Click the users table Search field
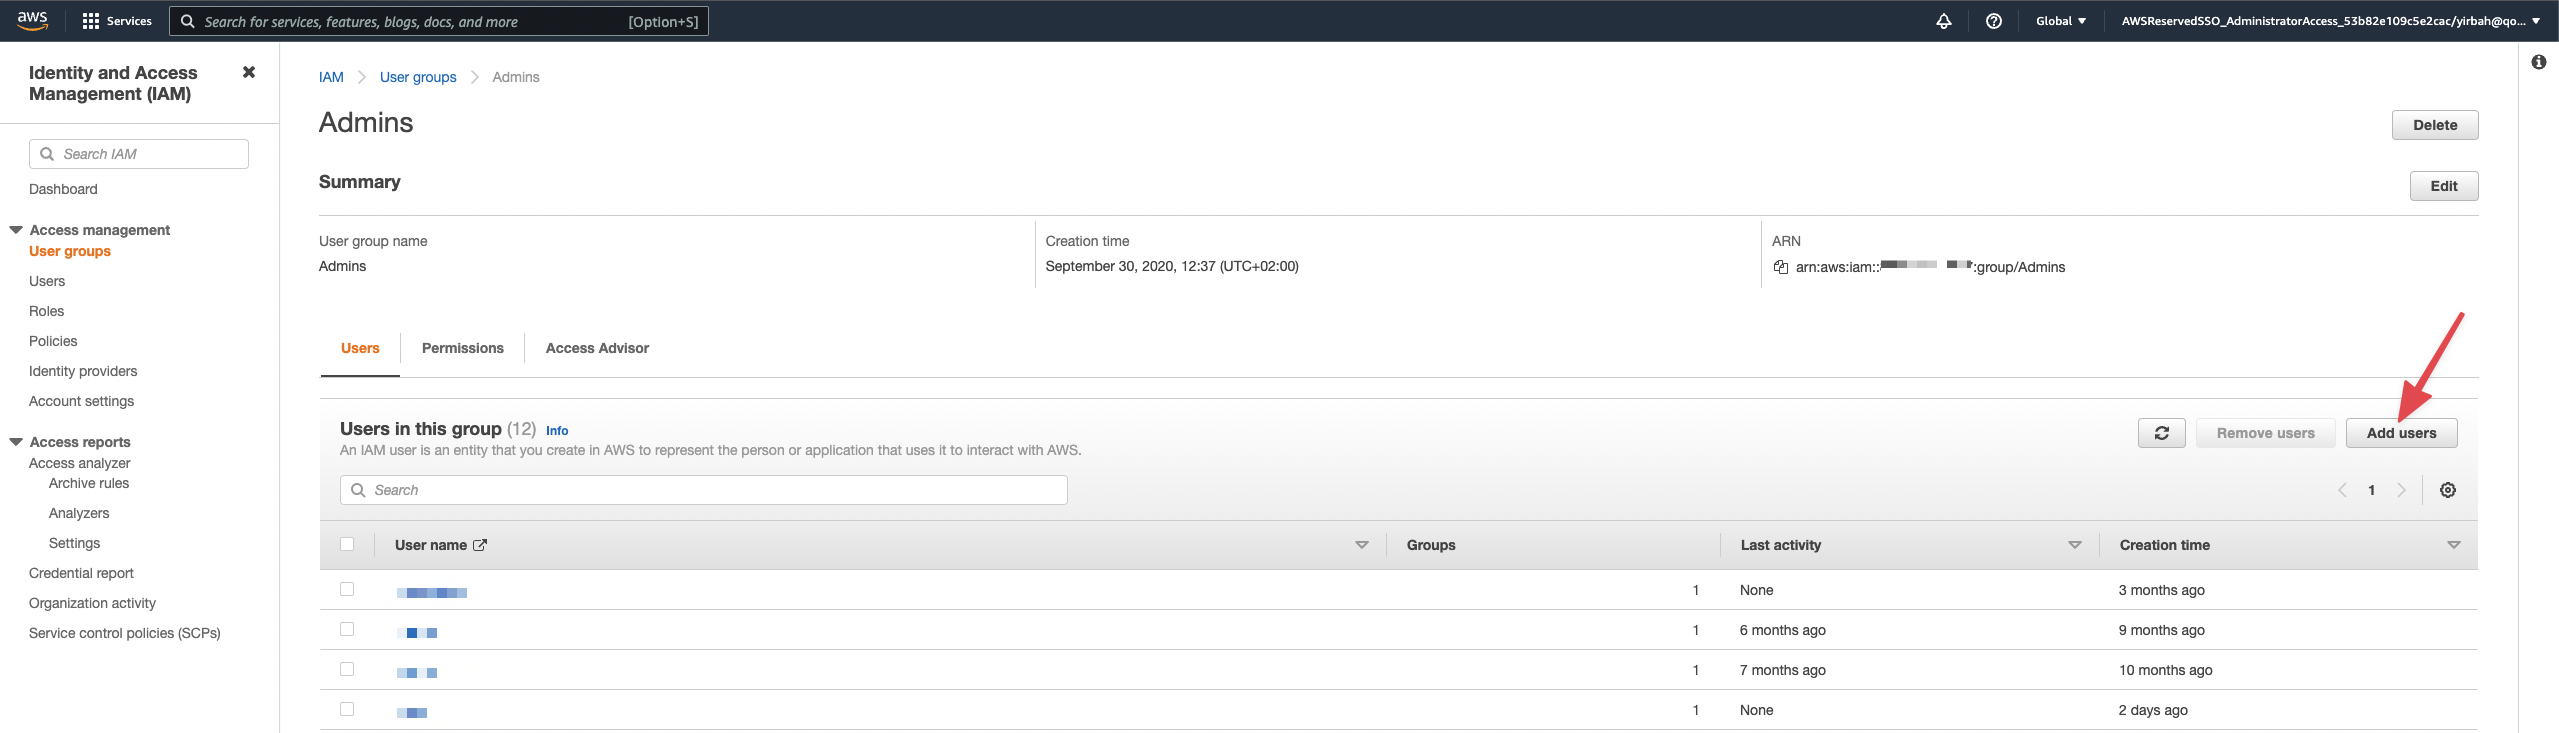The image size is (2559, 733). [704, 490]
